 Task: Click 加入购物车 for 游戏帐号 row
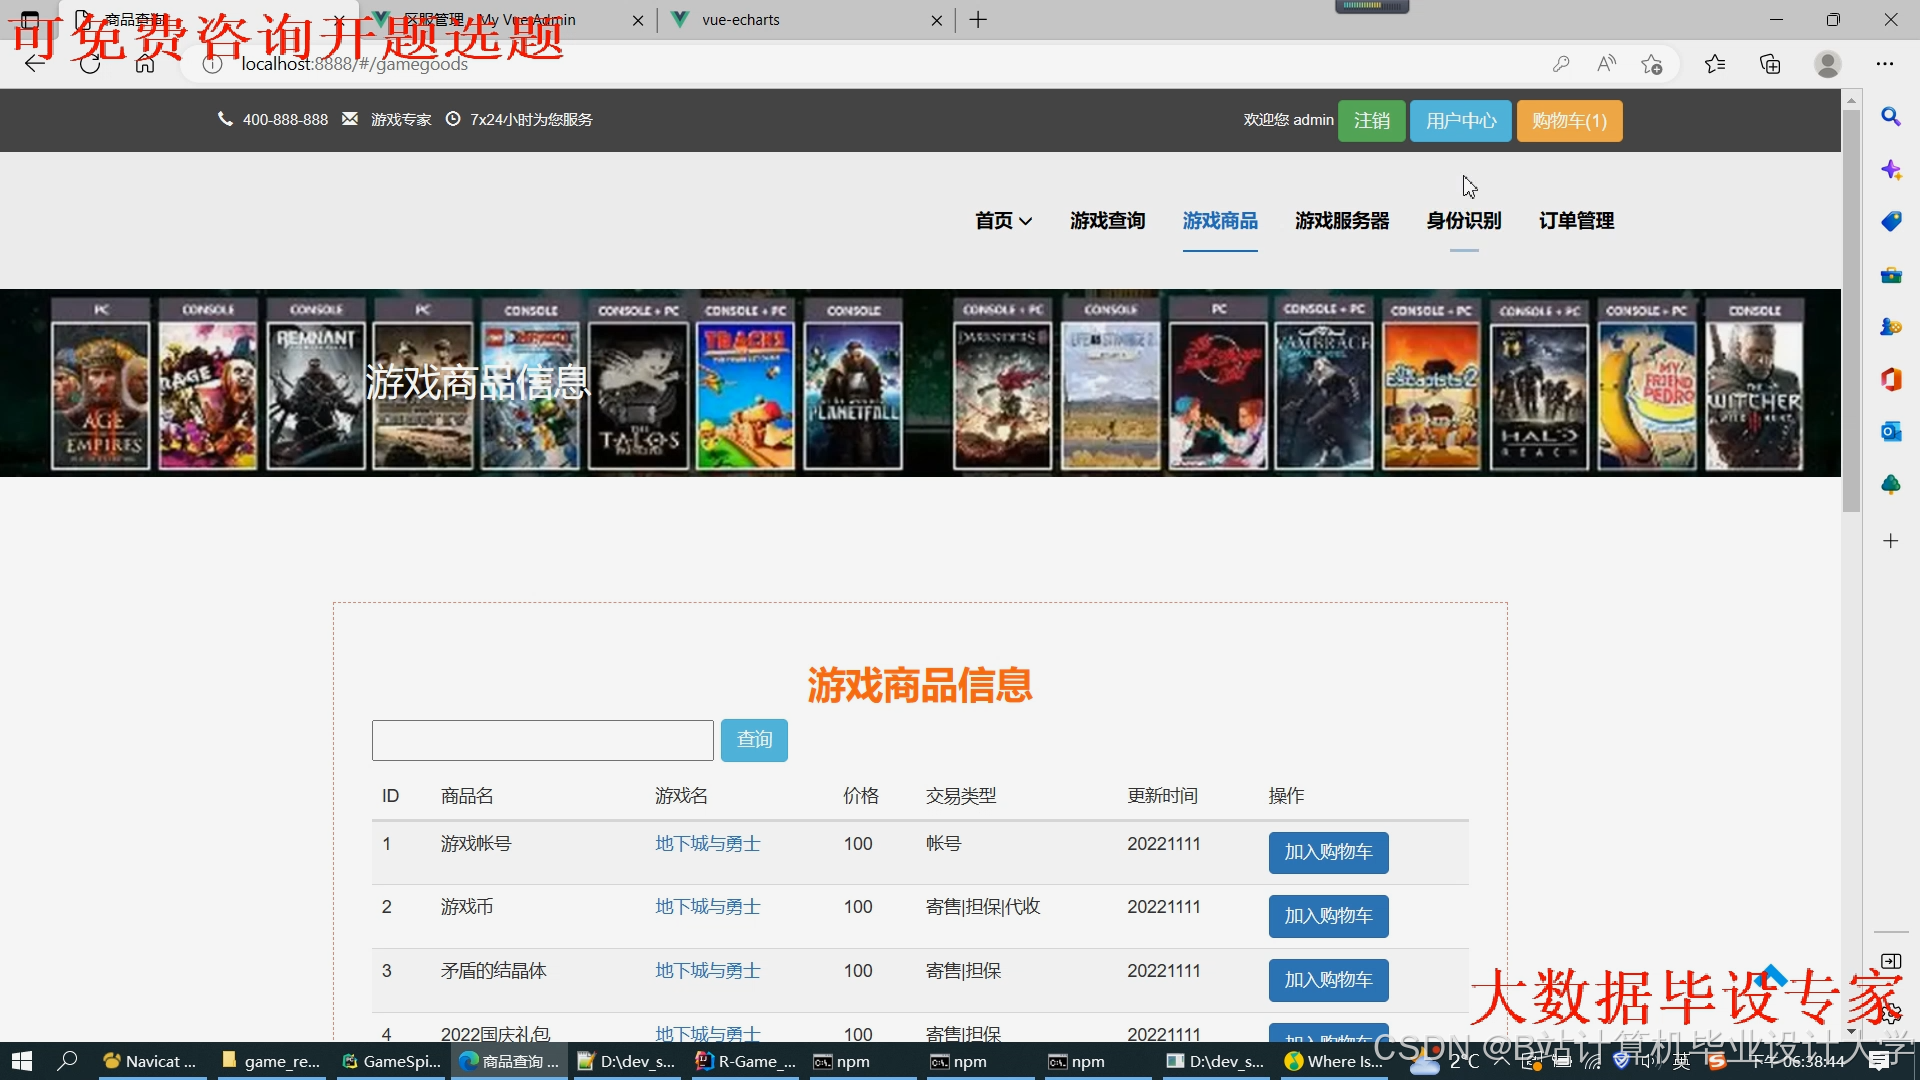pyautogui.click(x=1328, y=852)
